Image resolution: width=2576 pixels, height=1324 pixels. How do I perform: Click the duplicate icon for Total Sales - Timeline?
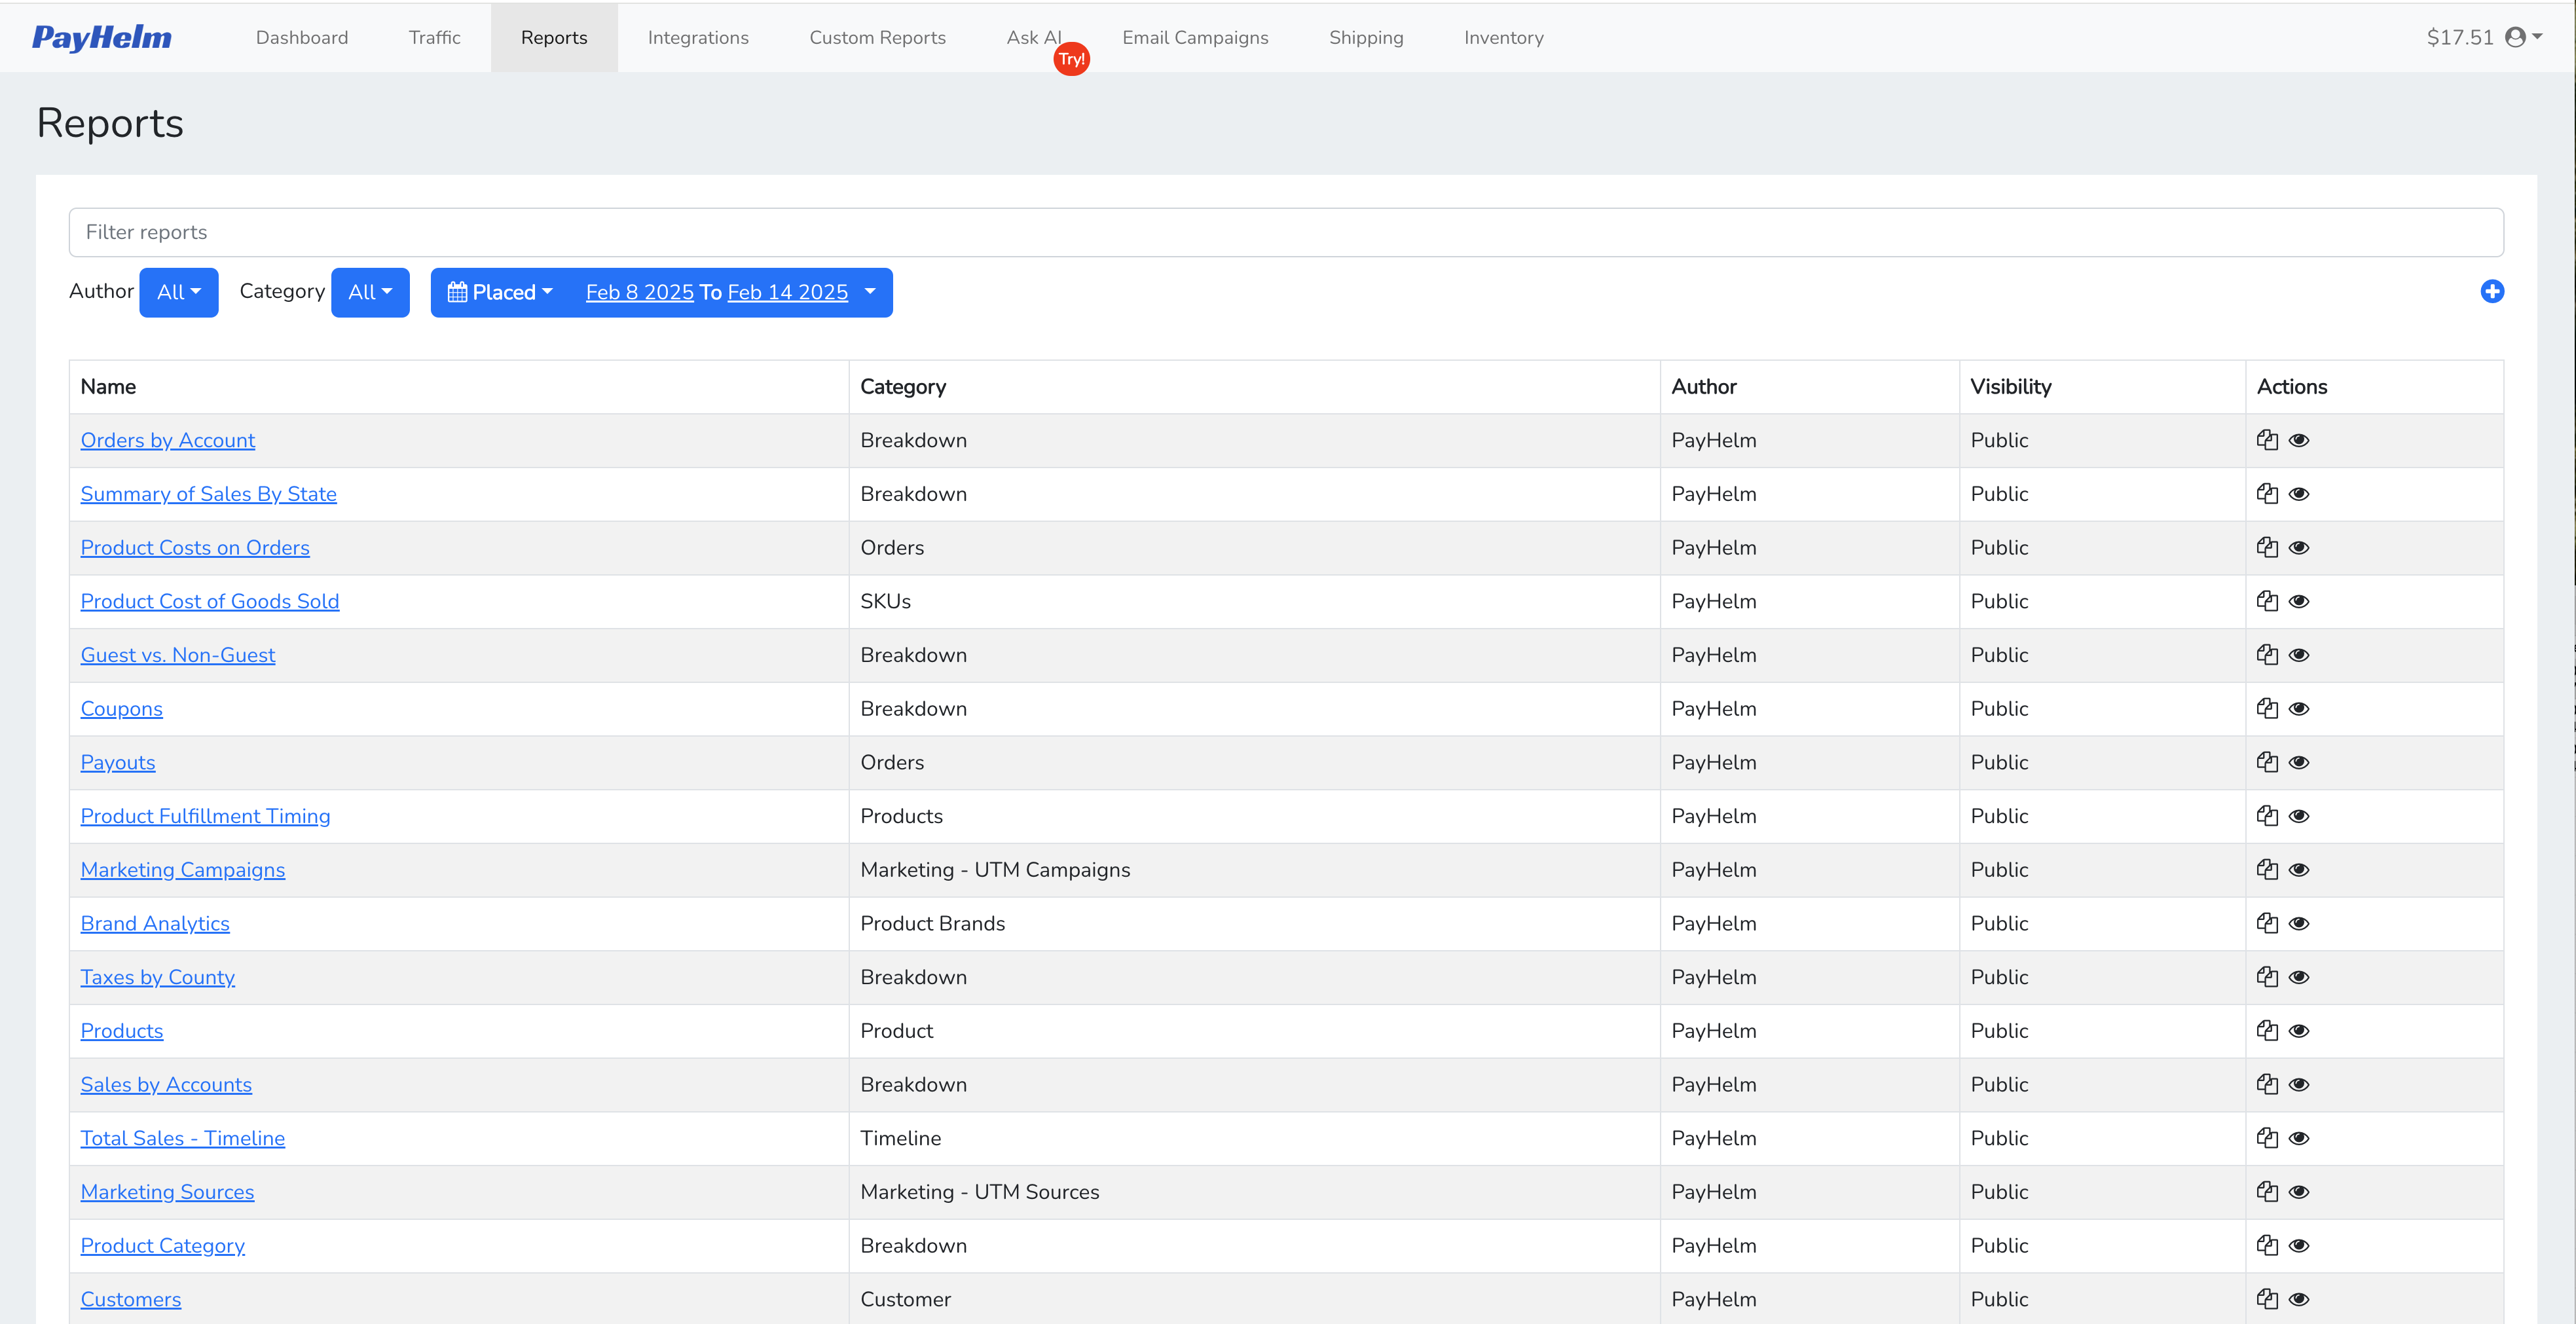[x=2268, y=1138]
